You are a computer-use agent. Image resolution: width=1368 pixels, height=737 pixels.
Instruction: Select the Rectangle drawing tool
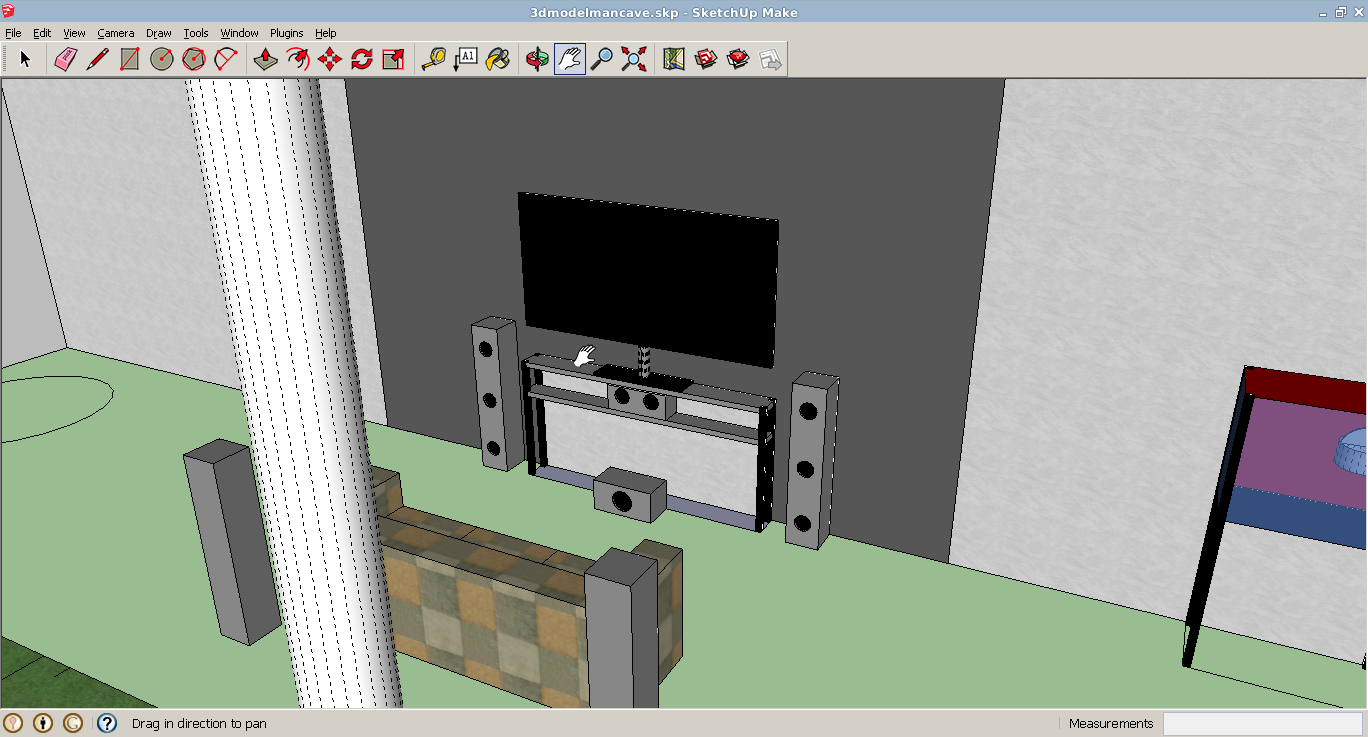pyautogui.click(x=129, y=59)
